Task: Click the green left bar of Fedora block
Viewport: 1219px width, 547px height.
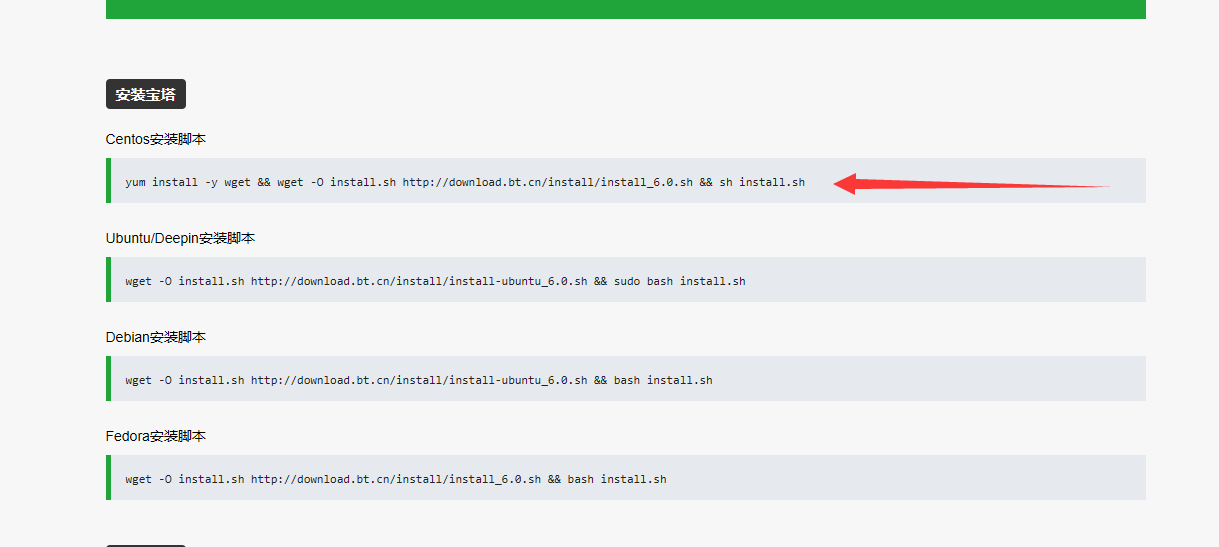Action: 108,478
